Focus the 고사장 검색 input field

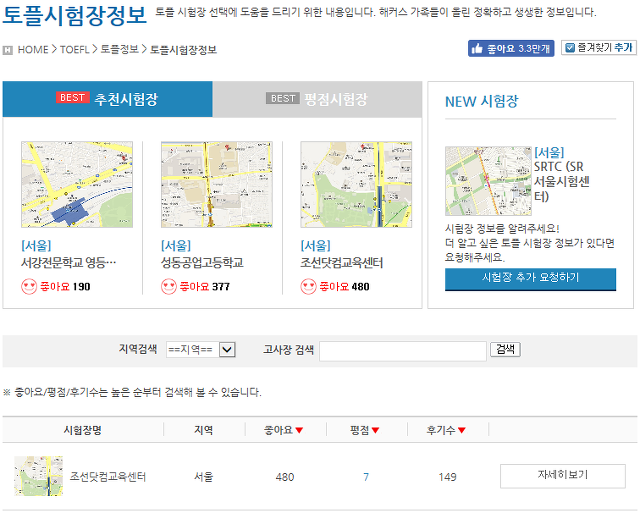pos(402,351)
